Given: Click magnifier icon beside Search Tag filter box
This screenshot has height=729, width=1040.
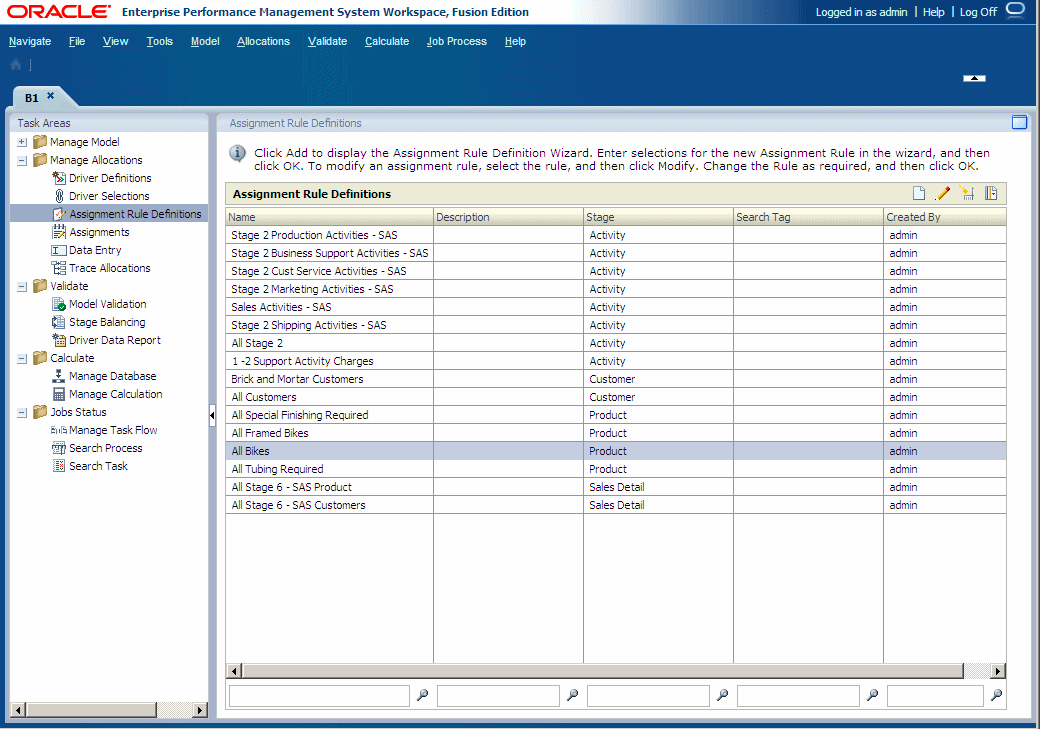Looking at the screenshot, I should coord(872,695).
